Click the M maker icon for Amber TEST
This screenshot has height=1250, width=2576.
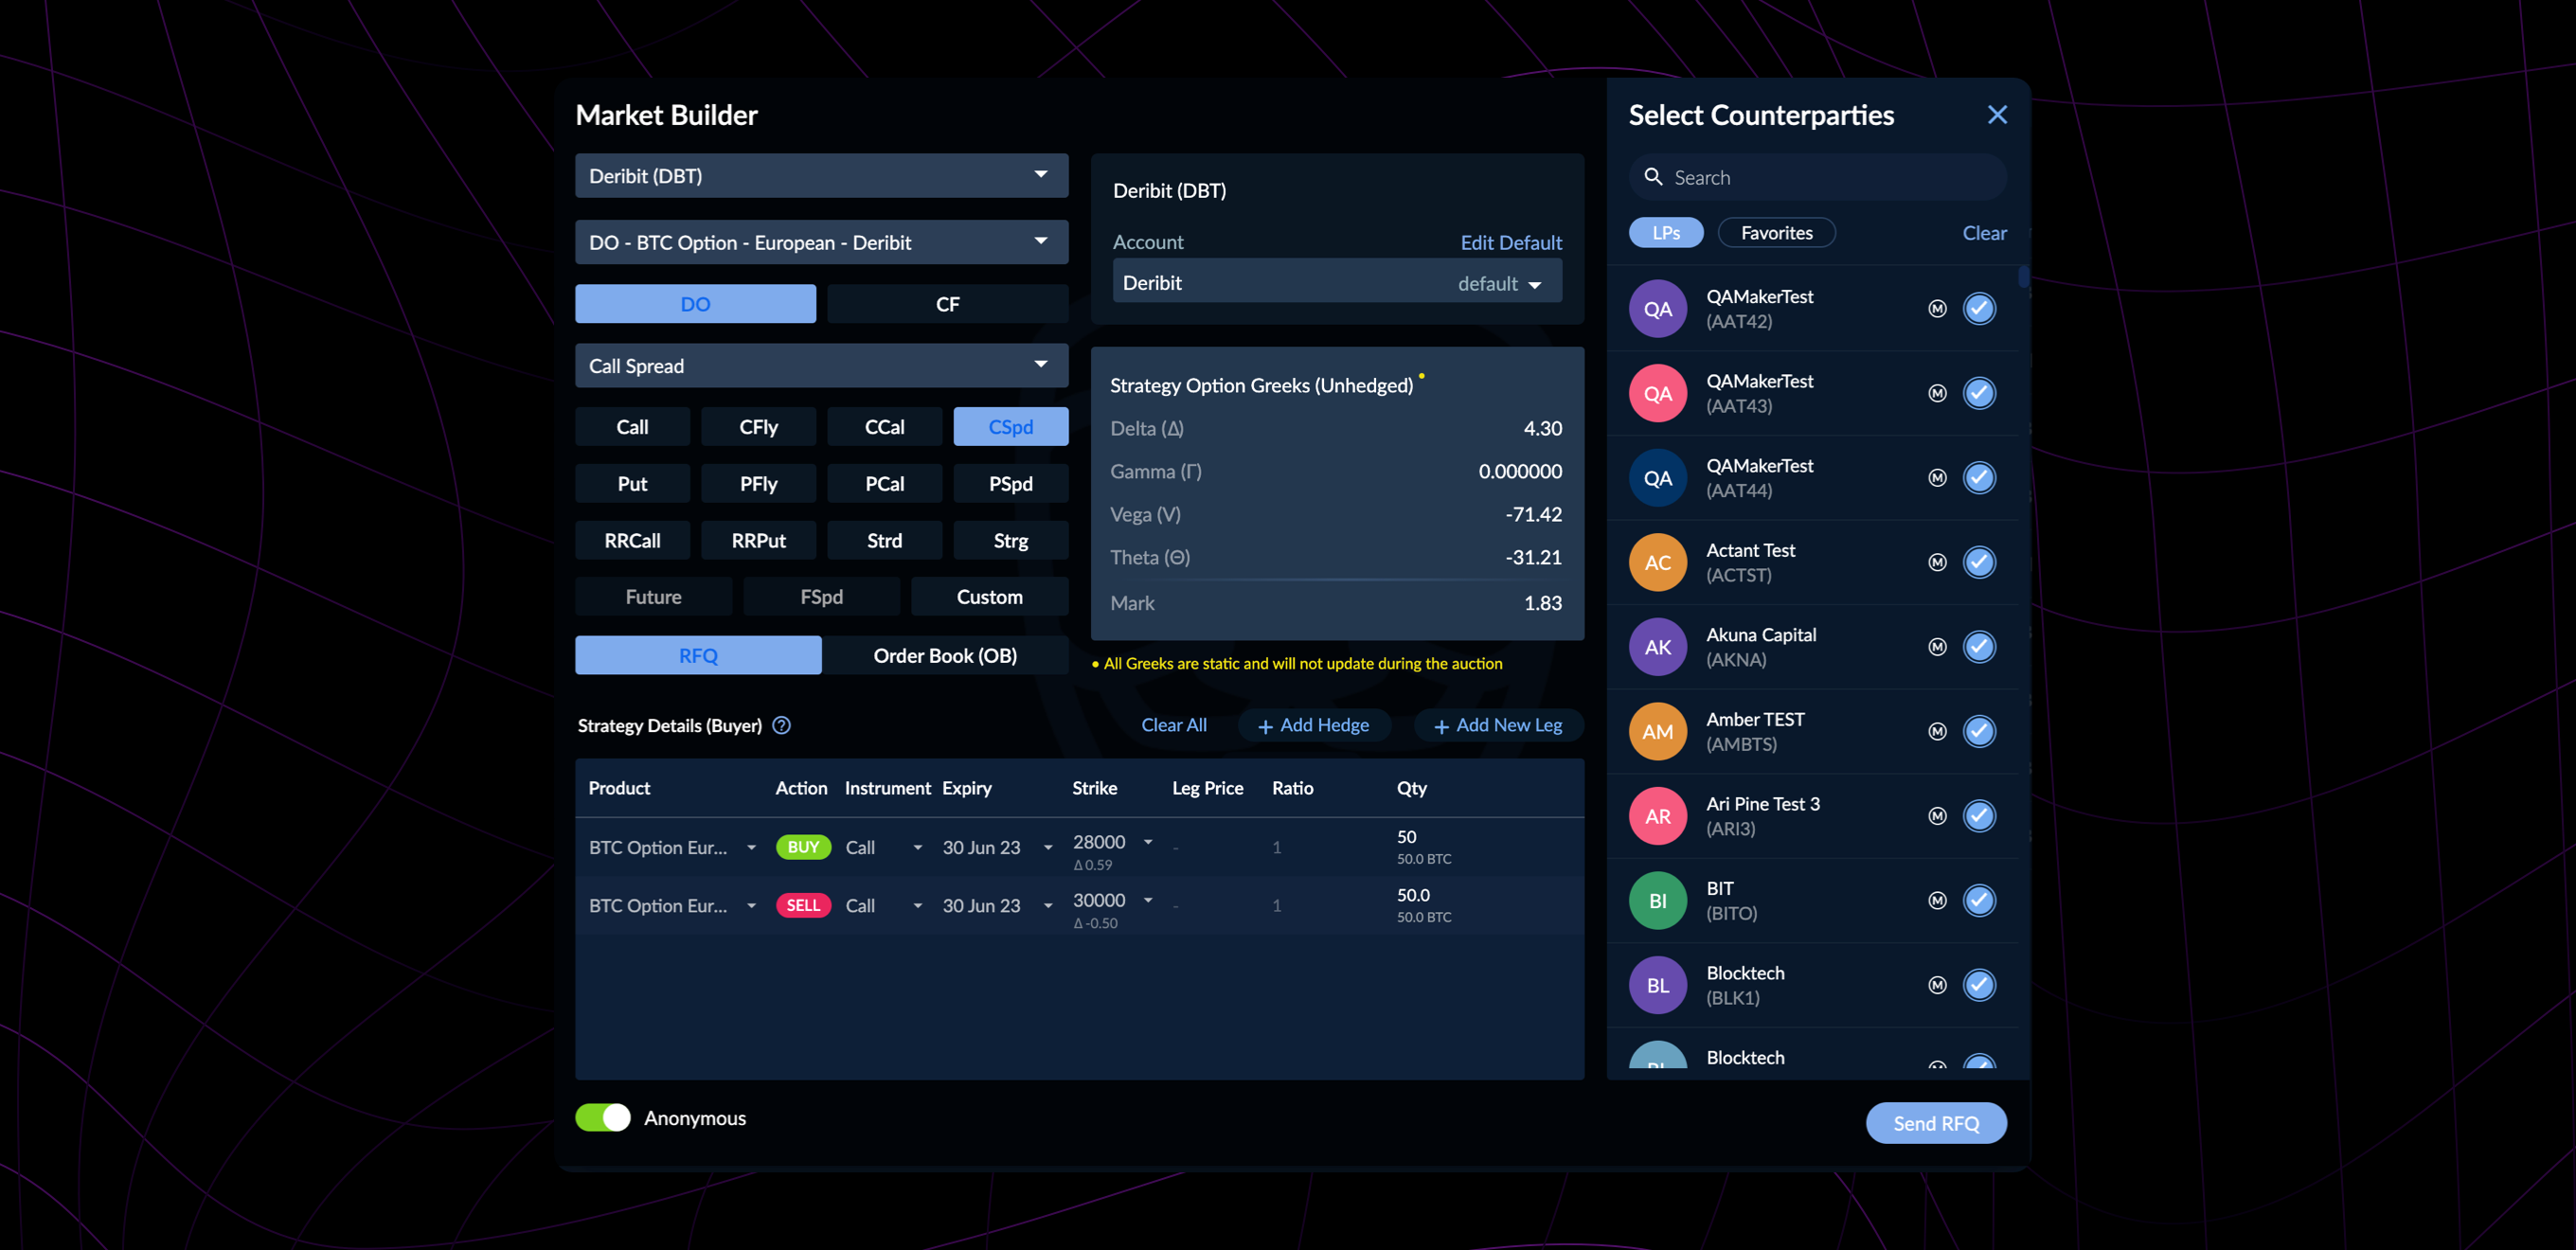click(x=1937, y=731)
